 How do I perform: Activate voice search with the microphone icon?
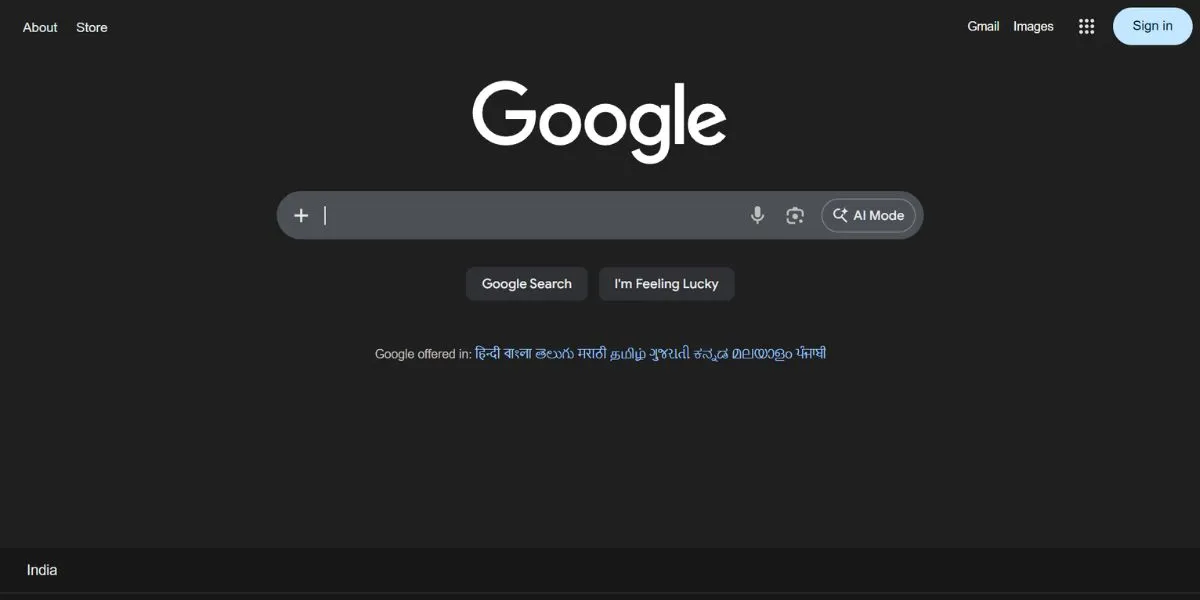click(757, 214)
